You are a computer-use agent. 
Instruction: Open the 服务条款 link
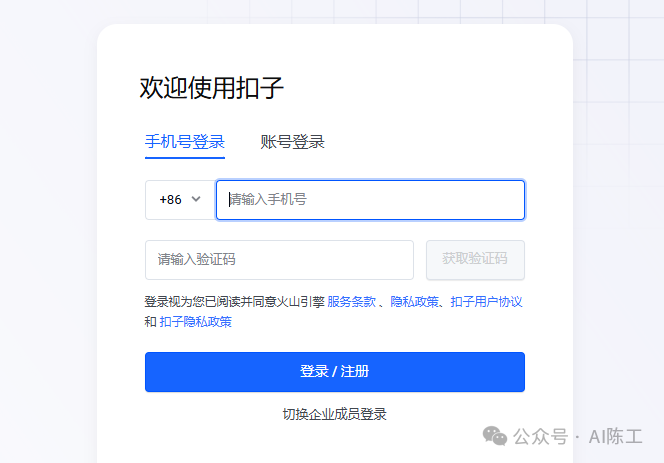(x=351, y=302)
